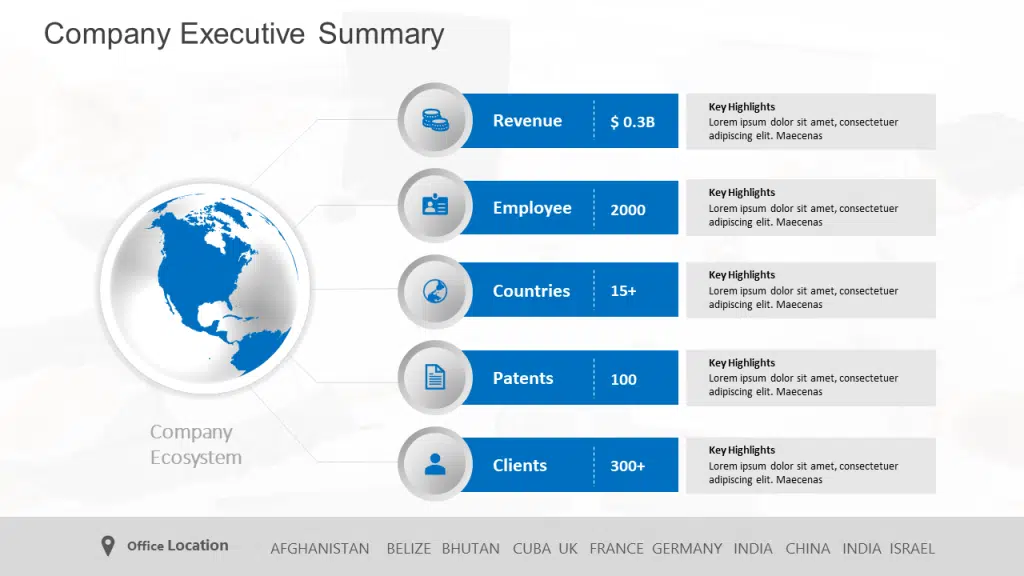Click the 15+ countries value
This screenshot has height=576, width=1024.
623,291
